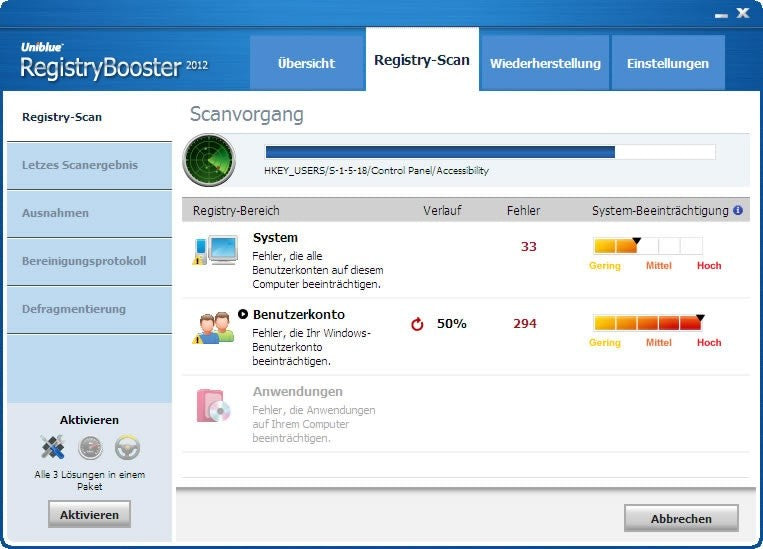Click the Fehler column header
Screen dimensions: 763x549
pos(524,211)
